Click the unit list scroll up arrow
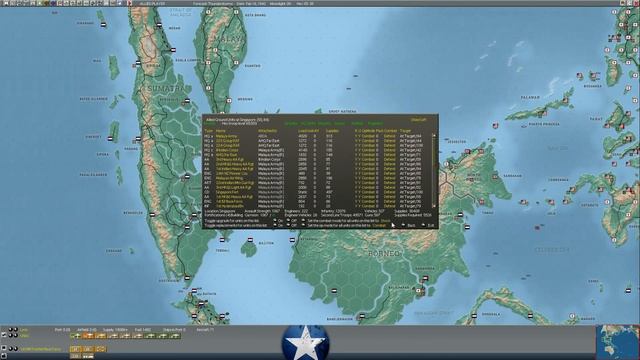Viewport: 640px width, 360px height. click(434, 136)
